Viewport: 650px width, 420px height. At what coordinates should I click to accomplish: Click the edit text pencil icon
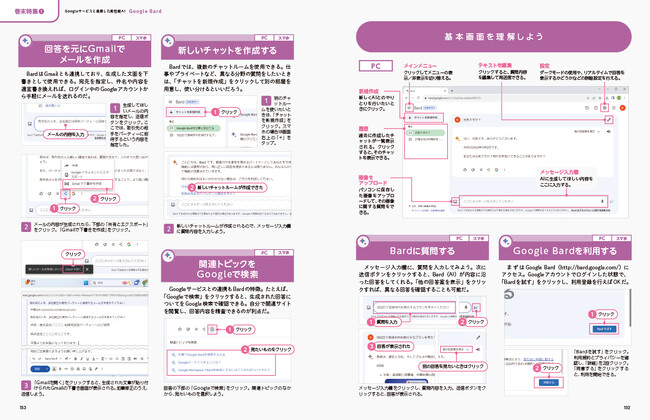(602, 119)
